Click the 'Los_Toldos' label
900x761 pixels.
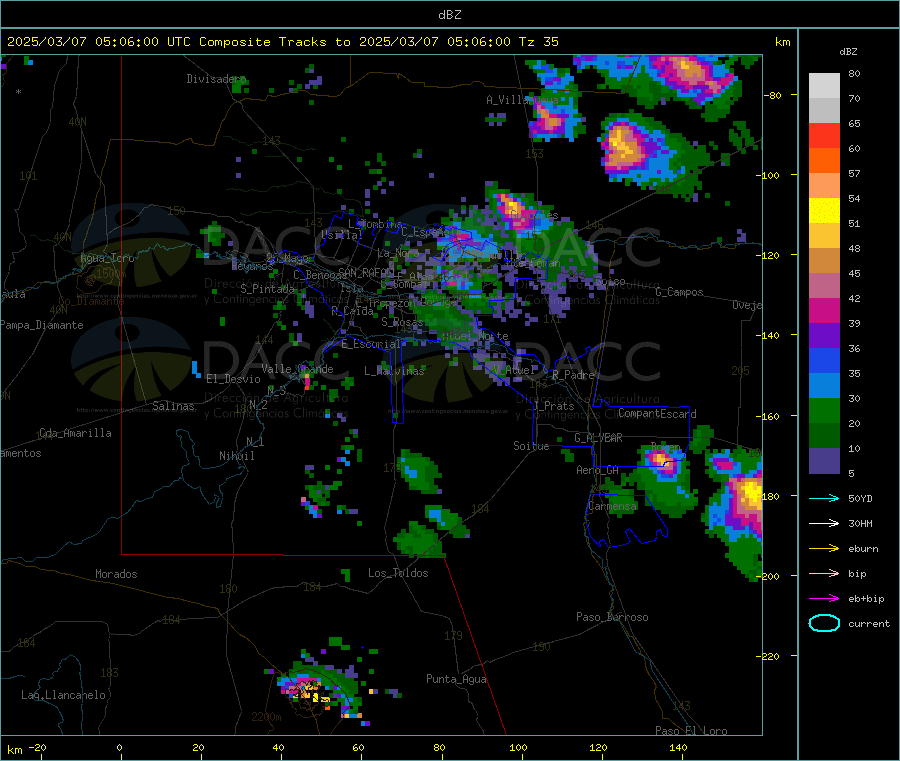[x=398, y=573]
